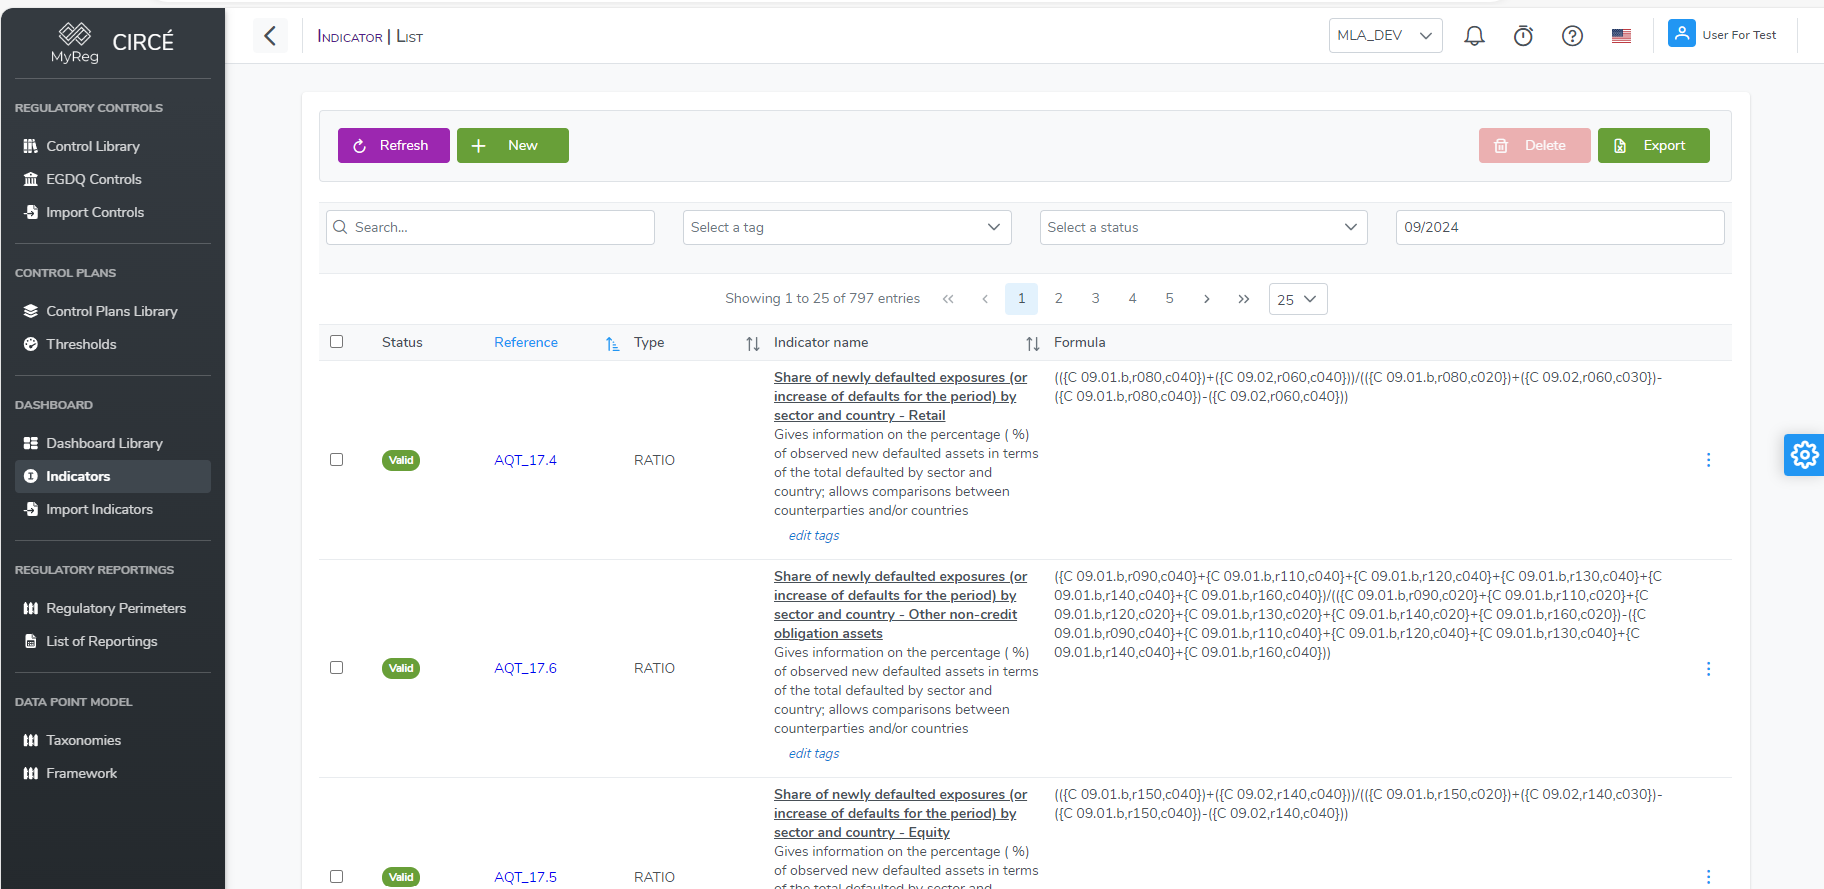This screenshot has height=889, width=1824.
Task: Open Regulatory Perimeters in sidebar
Action: [113, 608]
